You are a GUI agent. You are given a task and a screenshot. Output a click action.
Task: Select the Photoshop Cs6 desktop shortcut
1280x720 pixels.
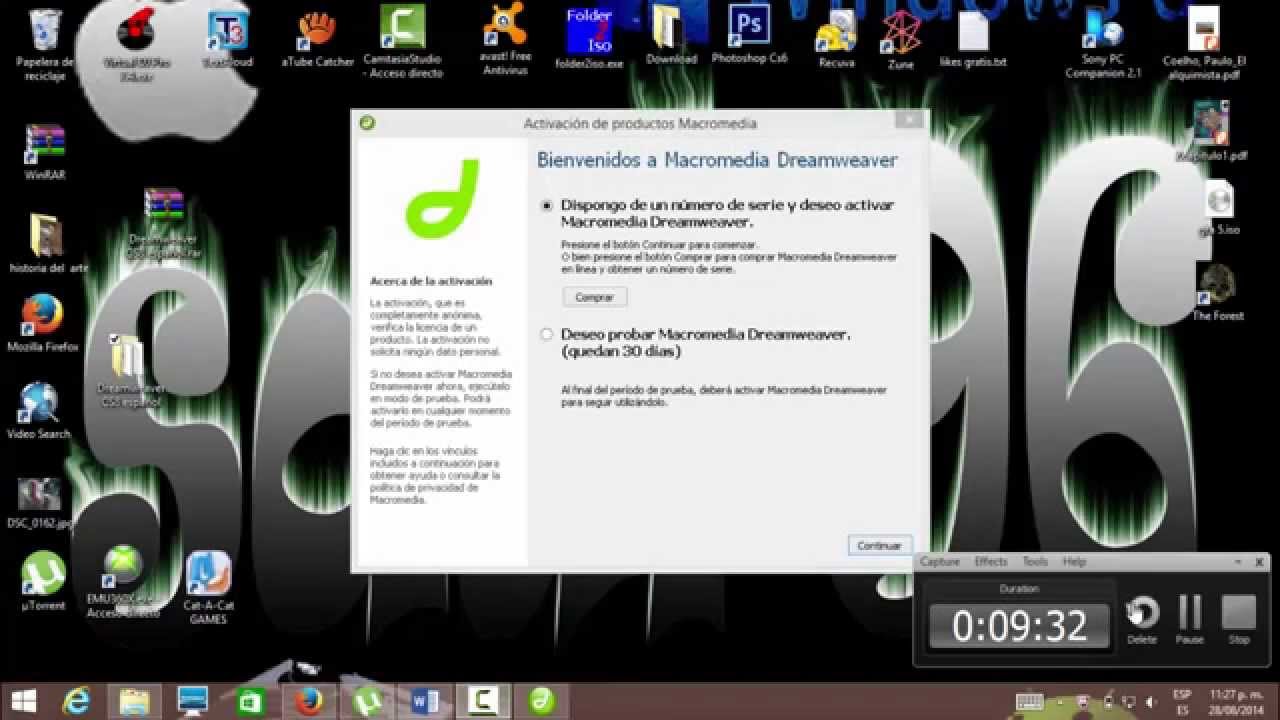(749, 36)
